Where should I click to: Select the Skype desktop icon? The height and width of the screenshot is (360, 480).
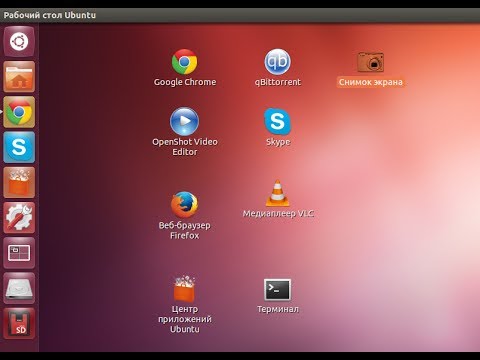[x=277, y=121]
